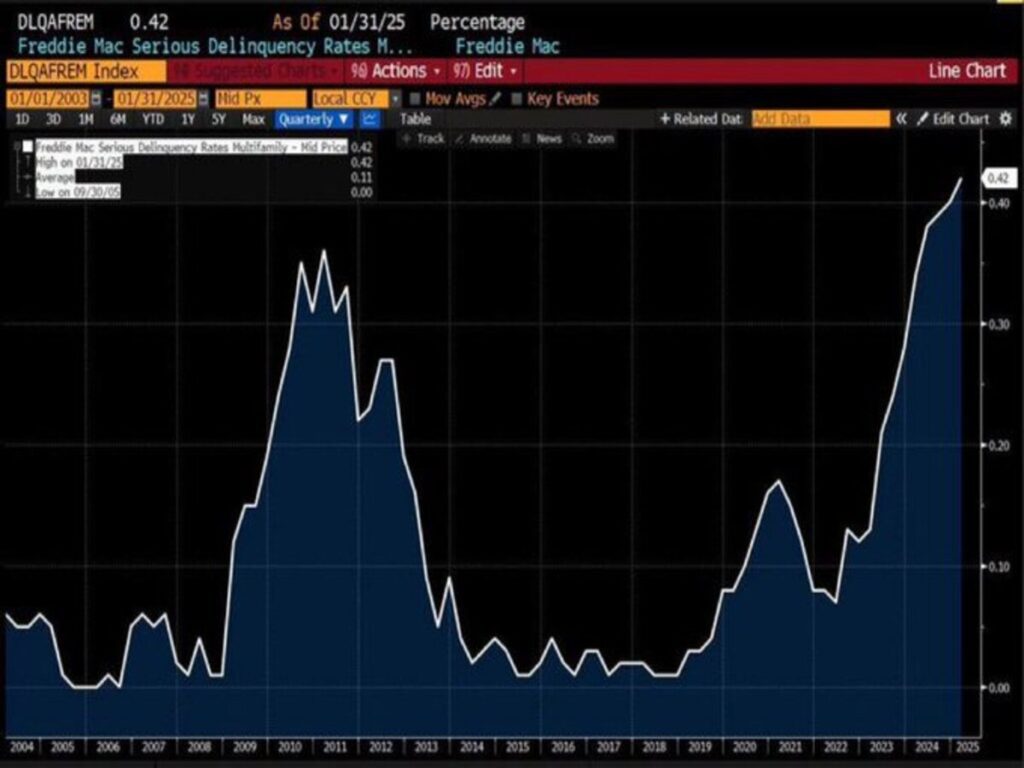Expand the Local CCY currency dropdown

[x=395, y=99]
